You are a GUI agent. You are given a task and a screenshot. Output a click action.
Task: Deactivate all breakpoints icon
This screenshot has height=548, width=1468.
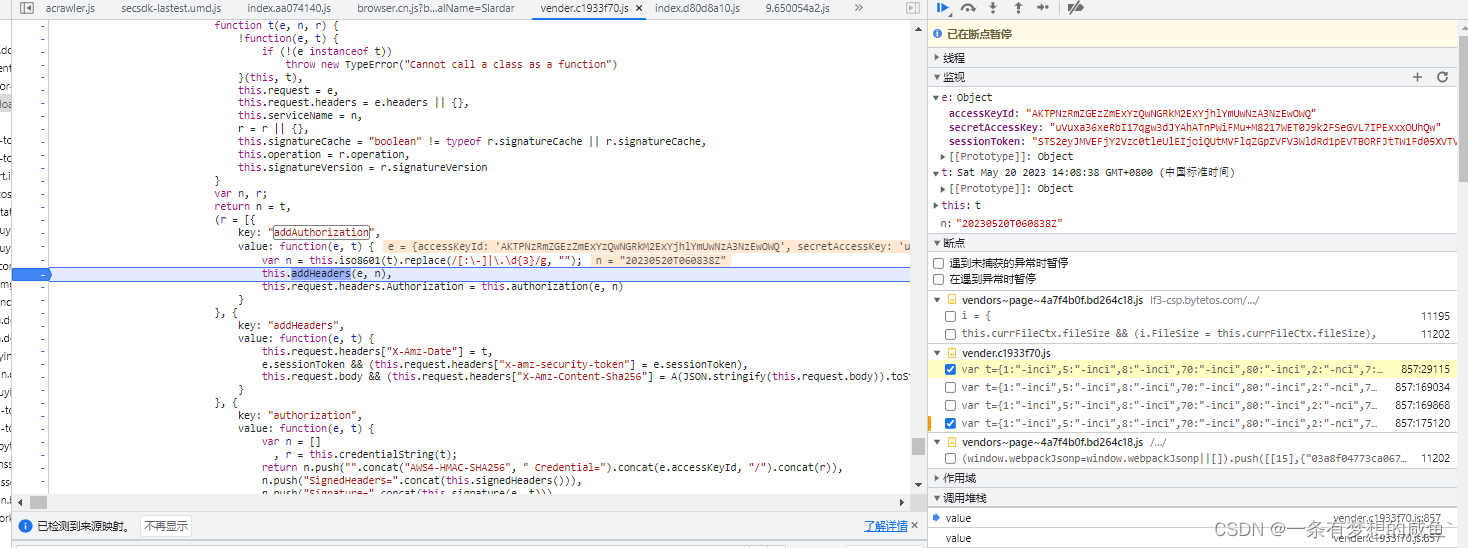[1075, 8]
